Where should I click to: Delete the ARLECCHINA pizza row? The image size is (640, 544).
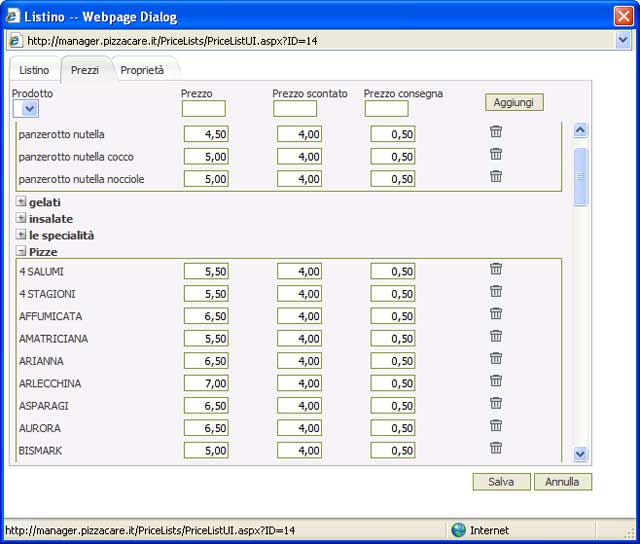(x=496, y=381)
